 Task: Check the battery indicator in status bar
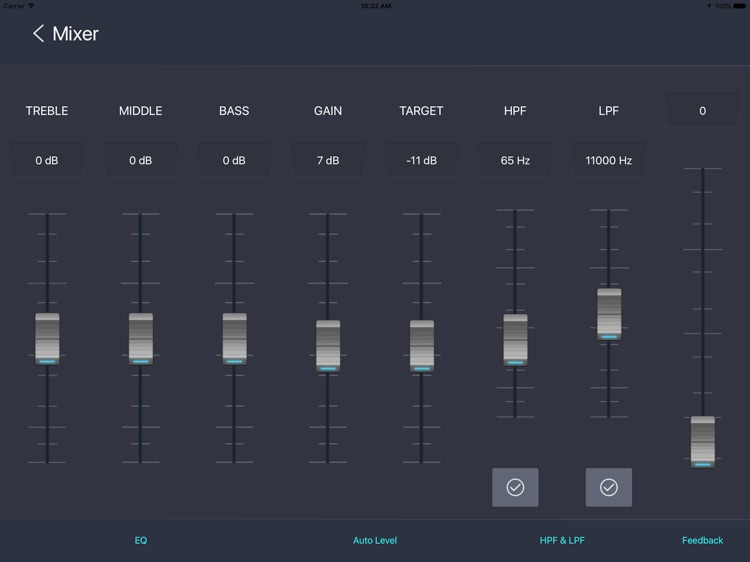739,6
